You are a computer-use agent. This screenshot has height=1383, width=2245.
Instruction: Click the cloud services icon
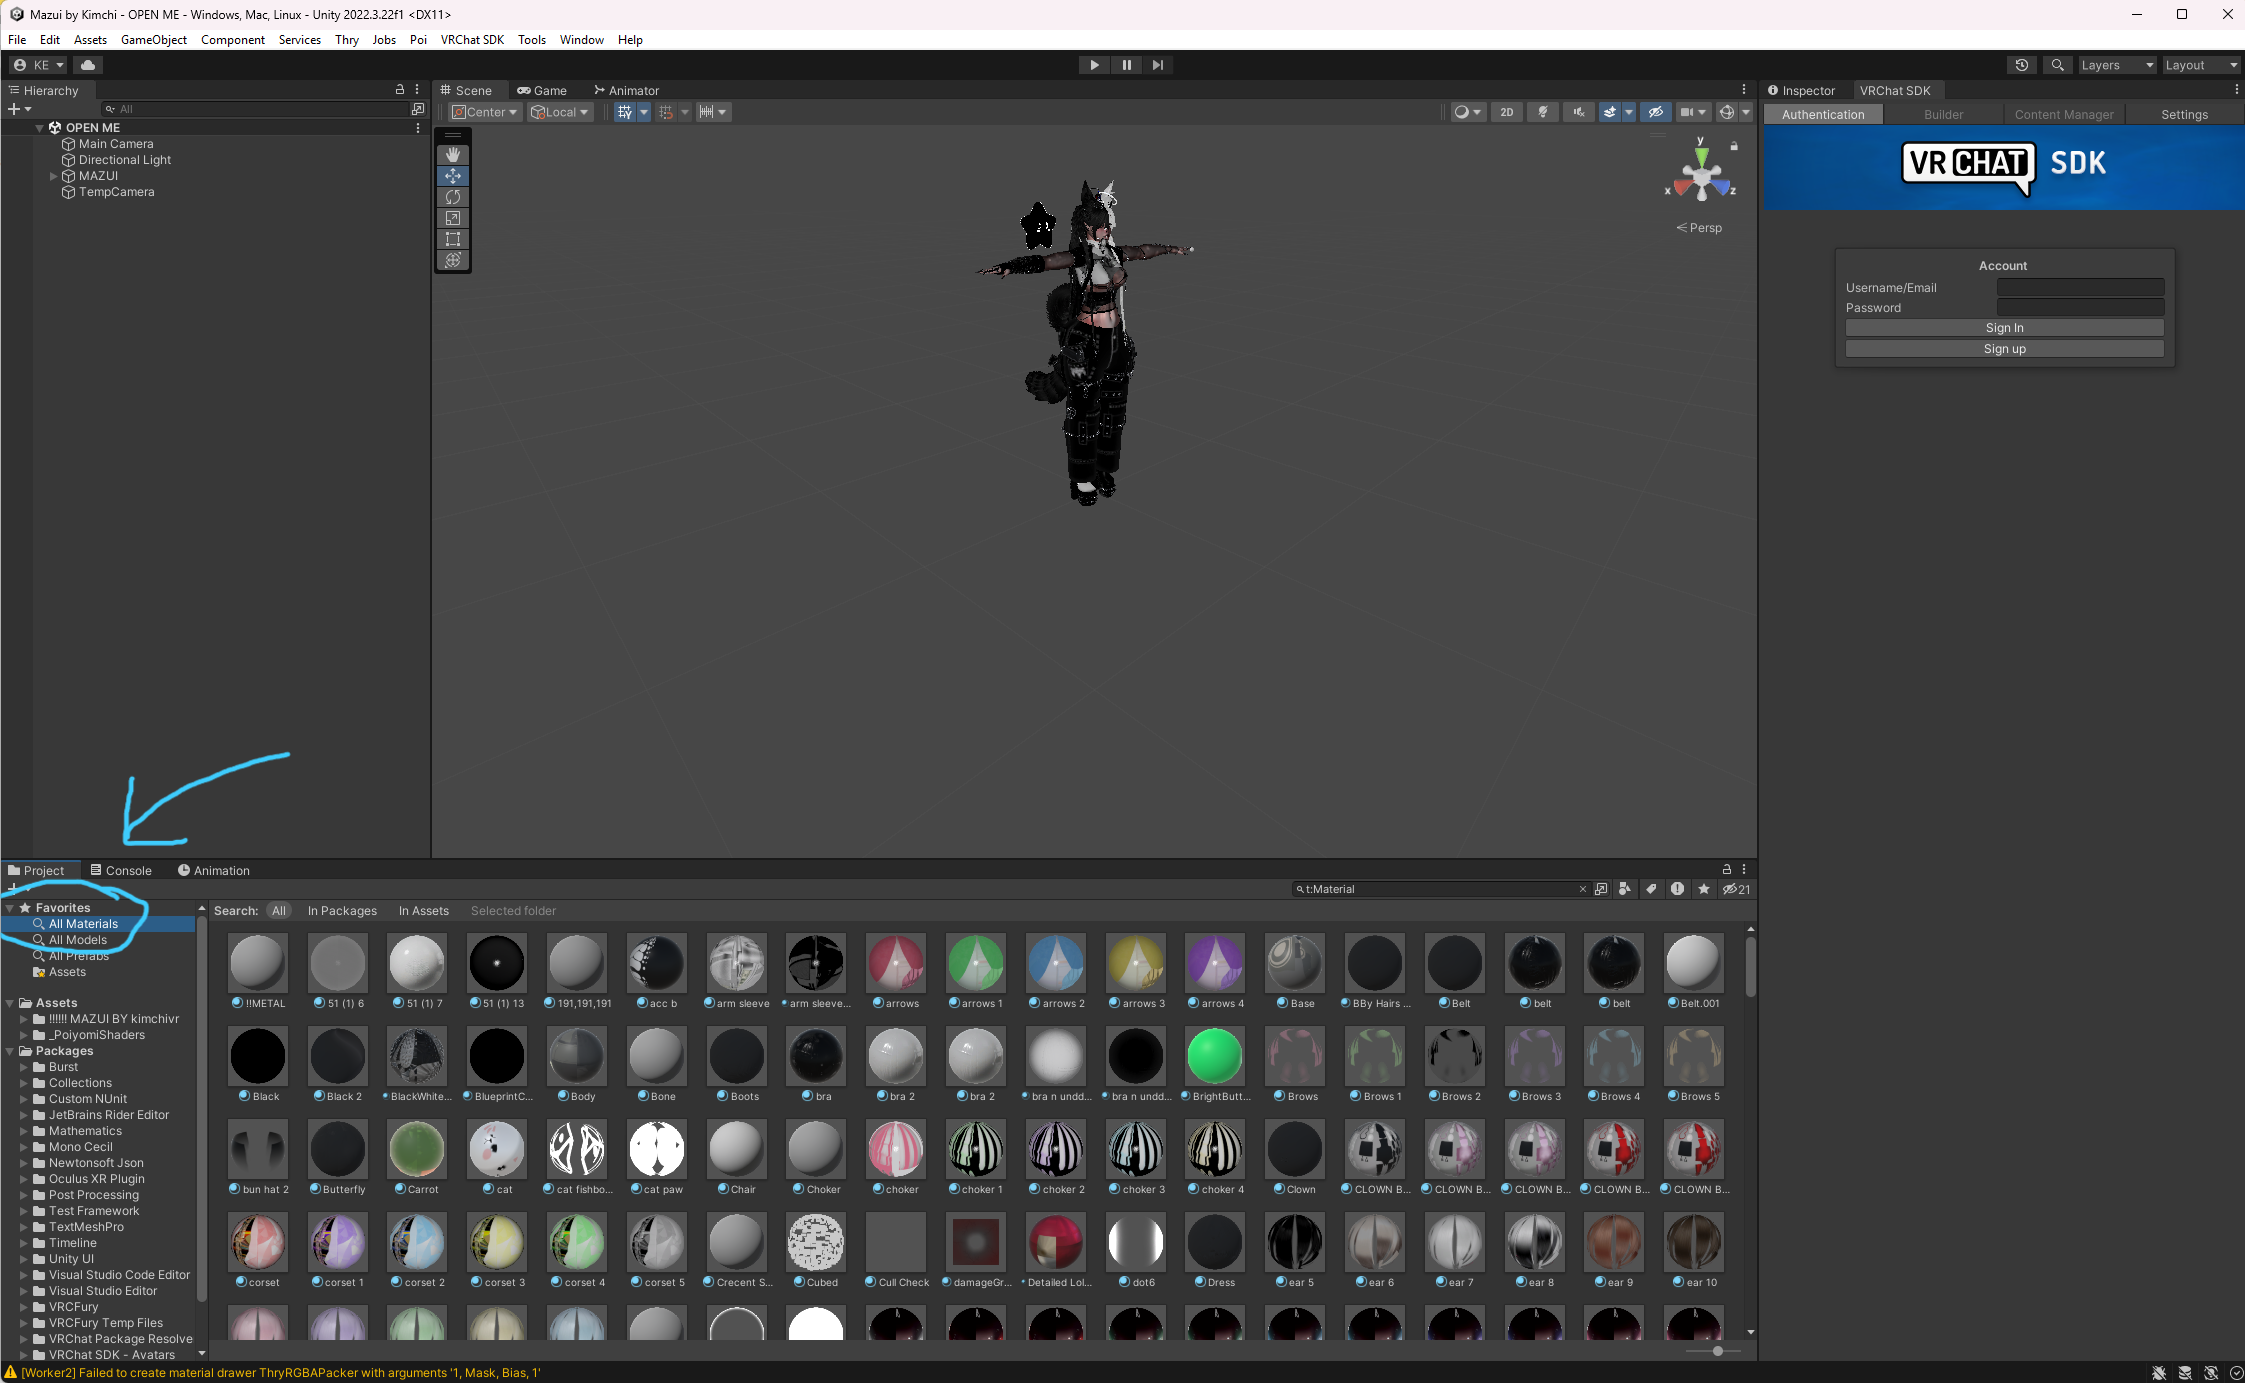[x=88, y=65]
